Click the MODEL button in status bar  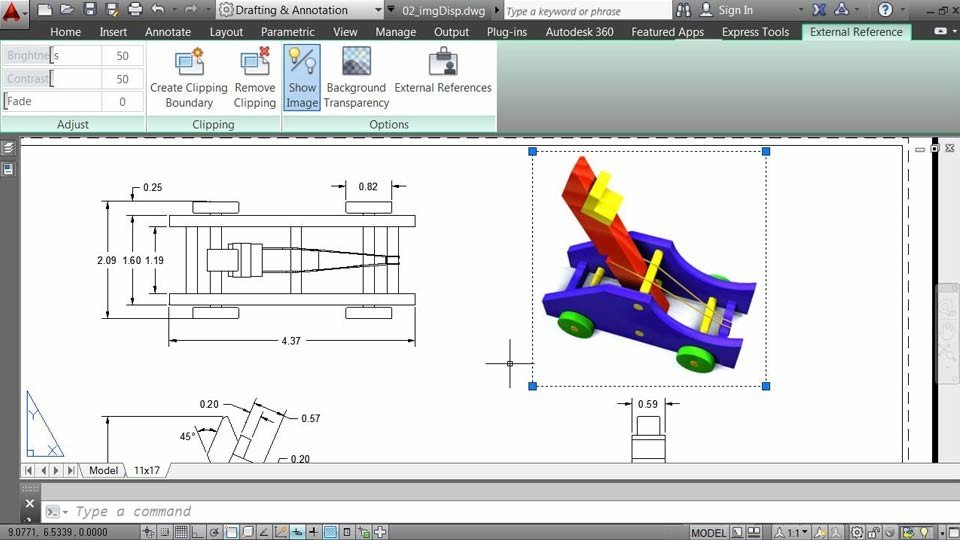tap(708, 532)
